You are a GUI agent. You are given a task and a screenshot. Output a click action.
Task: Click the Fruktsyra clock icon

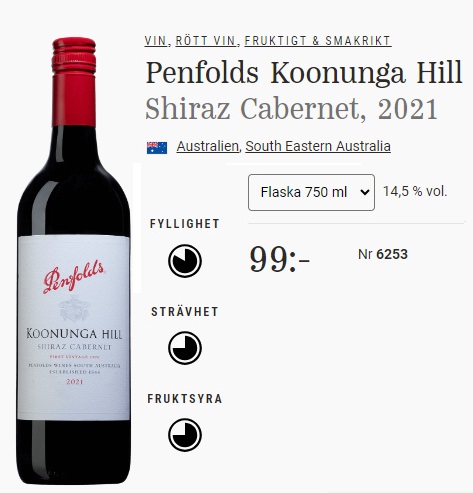click(x=185, y=435)
